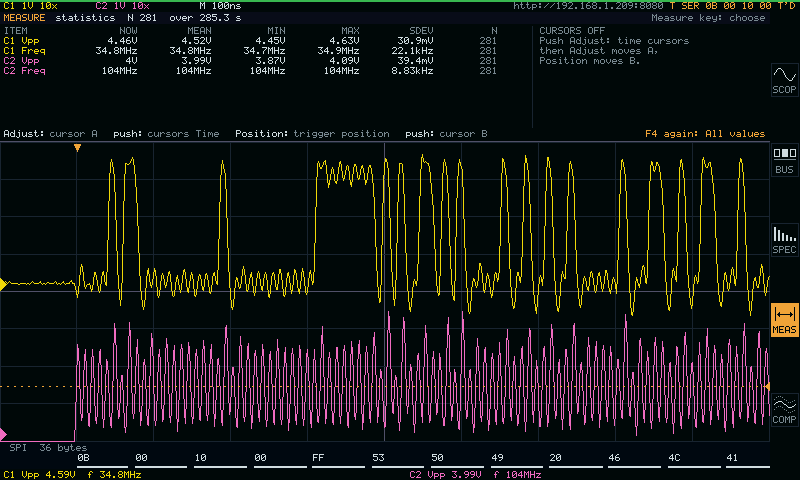Open the COMP component mode icon
The height and width of the screenshot is (480, 800).
[784, 409]
